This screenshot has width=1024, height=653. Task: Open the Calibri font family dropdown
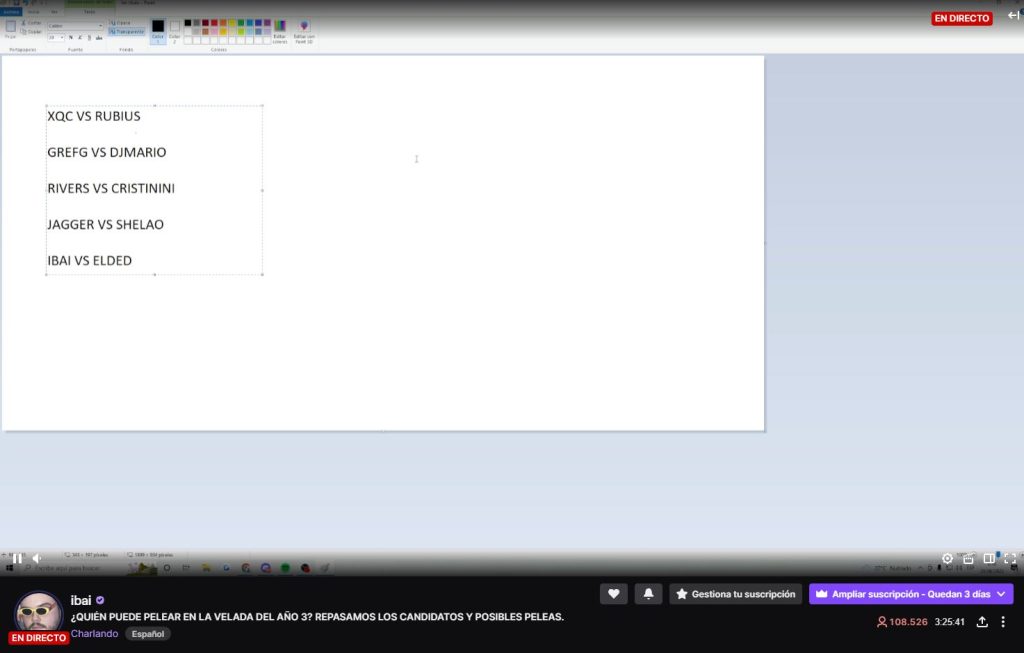(x=76, y=26)
